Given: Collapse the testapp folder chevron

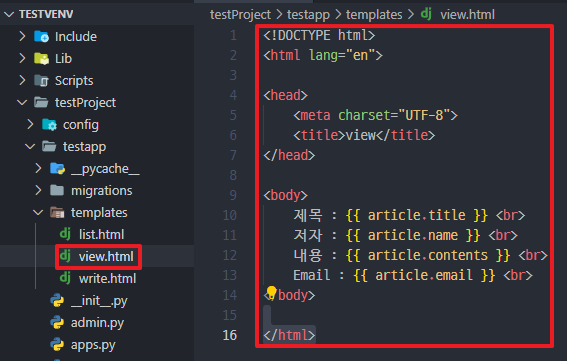Looking at the screenshot, I should tap(30, 147).
